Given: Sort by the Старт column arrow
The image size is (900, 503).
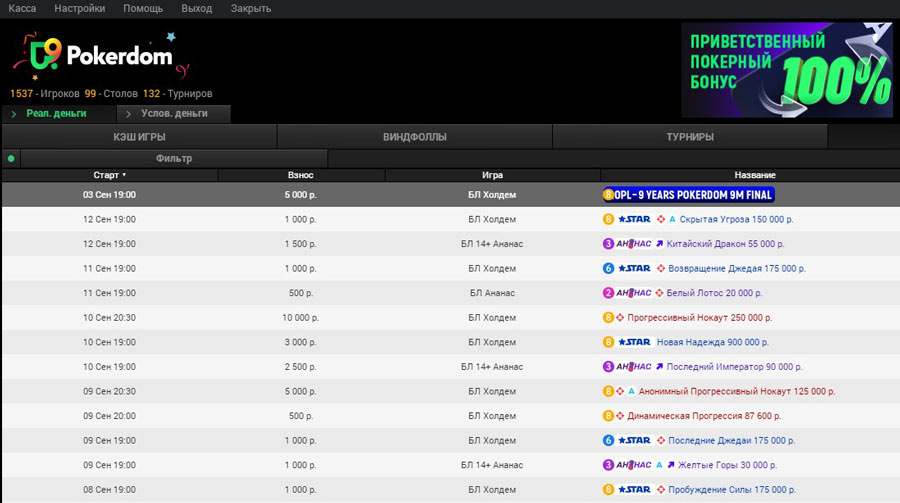Looking at the screenshot, I should pos(124,175).
